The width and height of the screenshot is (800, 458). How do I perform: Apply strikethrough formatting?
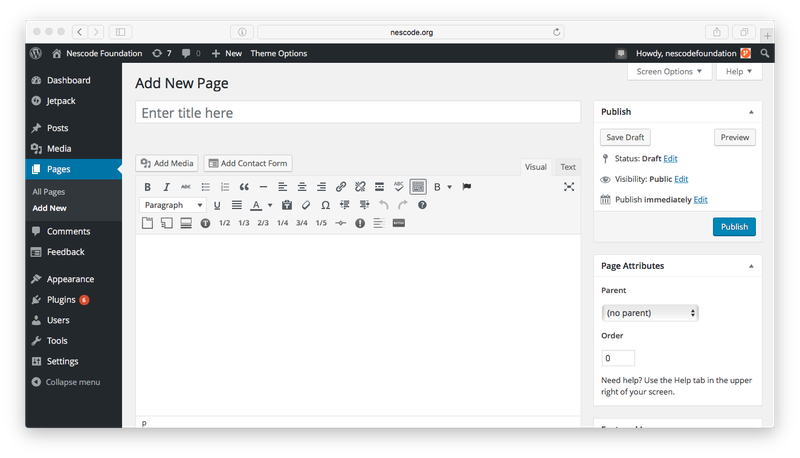click(186, 187)
